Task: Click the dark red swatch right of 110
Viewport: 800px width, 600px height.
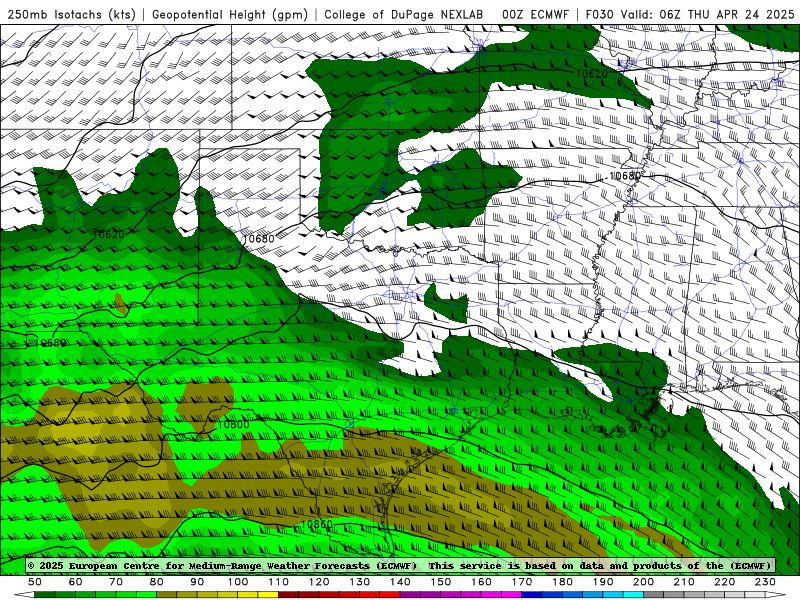Action: 288,595
